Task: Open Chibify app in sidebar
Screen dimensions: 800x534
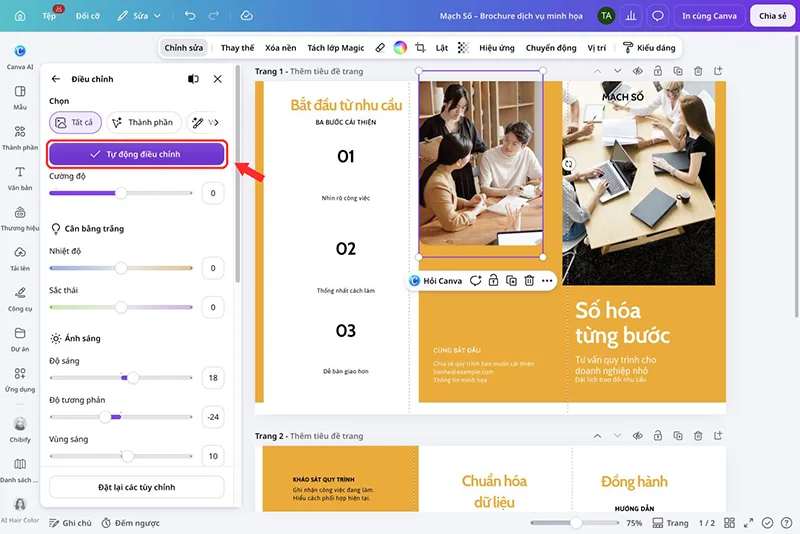Action: tap(20, 429)
